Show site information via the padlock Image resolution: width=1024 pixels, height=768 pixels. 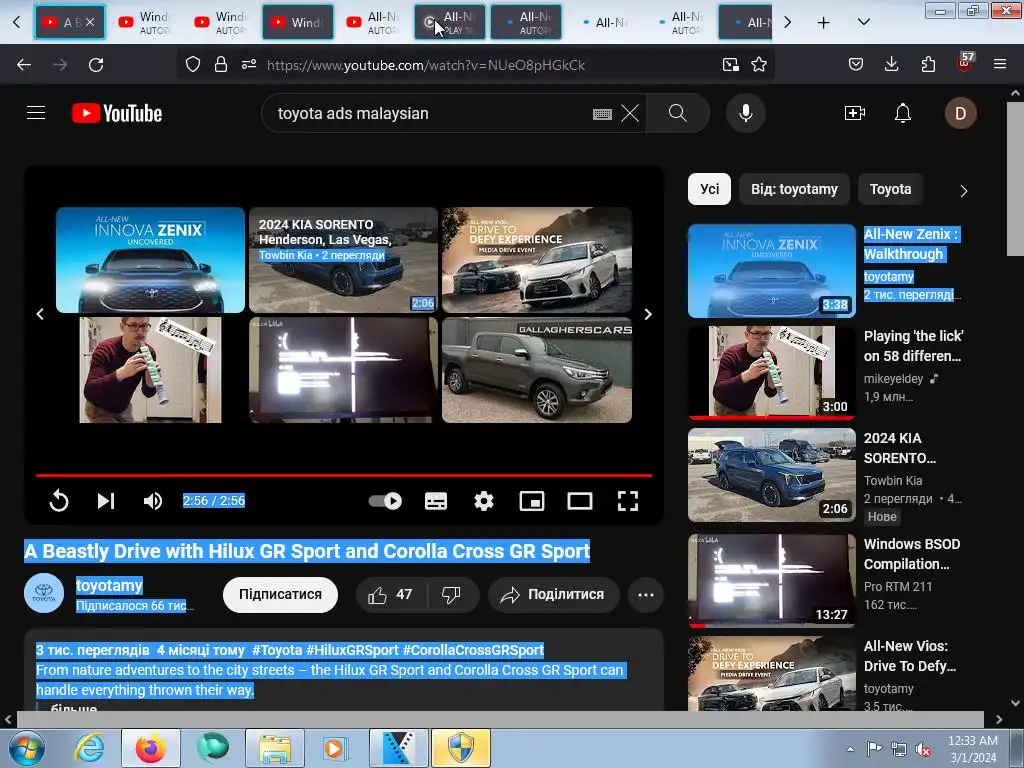point(221,65)
